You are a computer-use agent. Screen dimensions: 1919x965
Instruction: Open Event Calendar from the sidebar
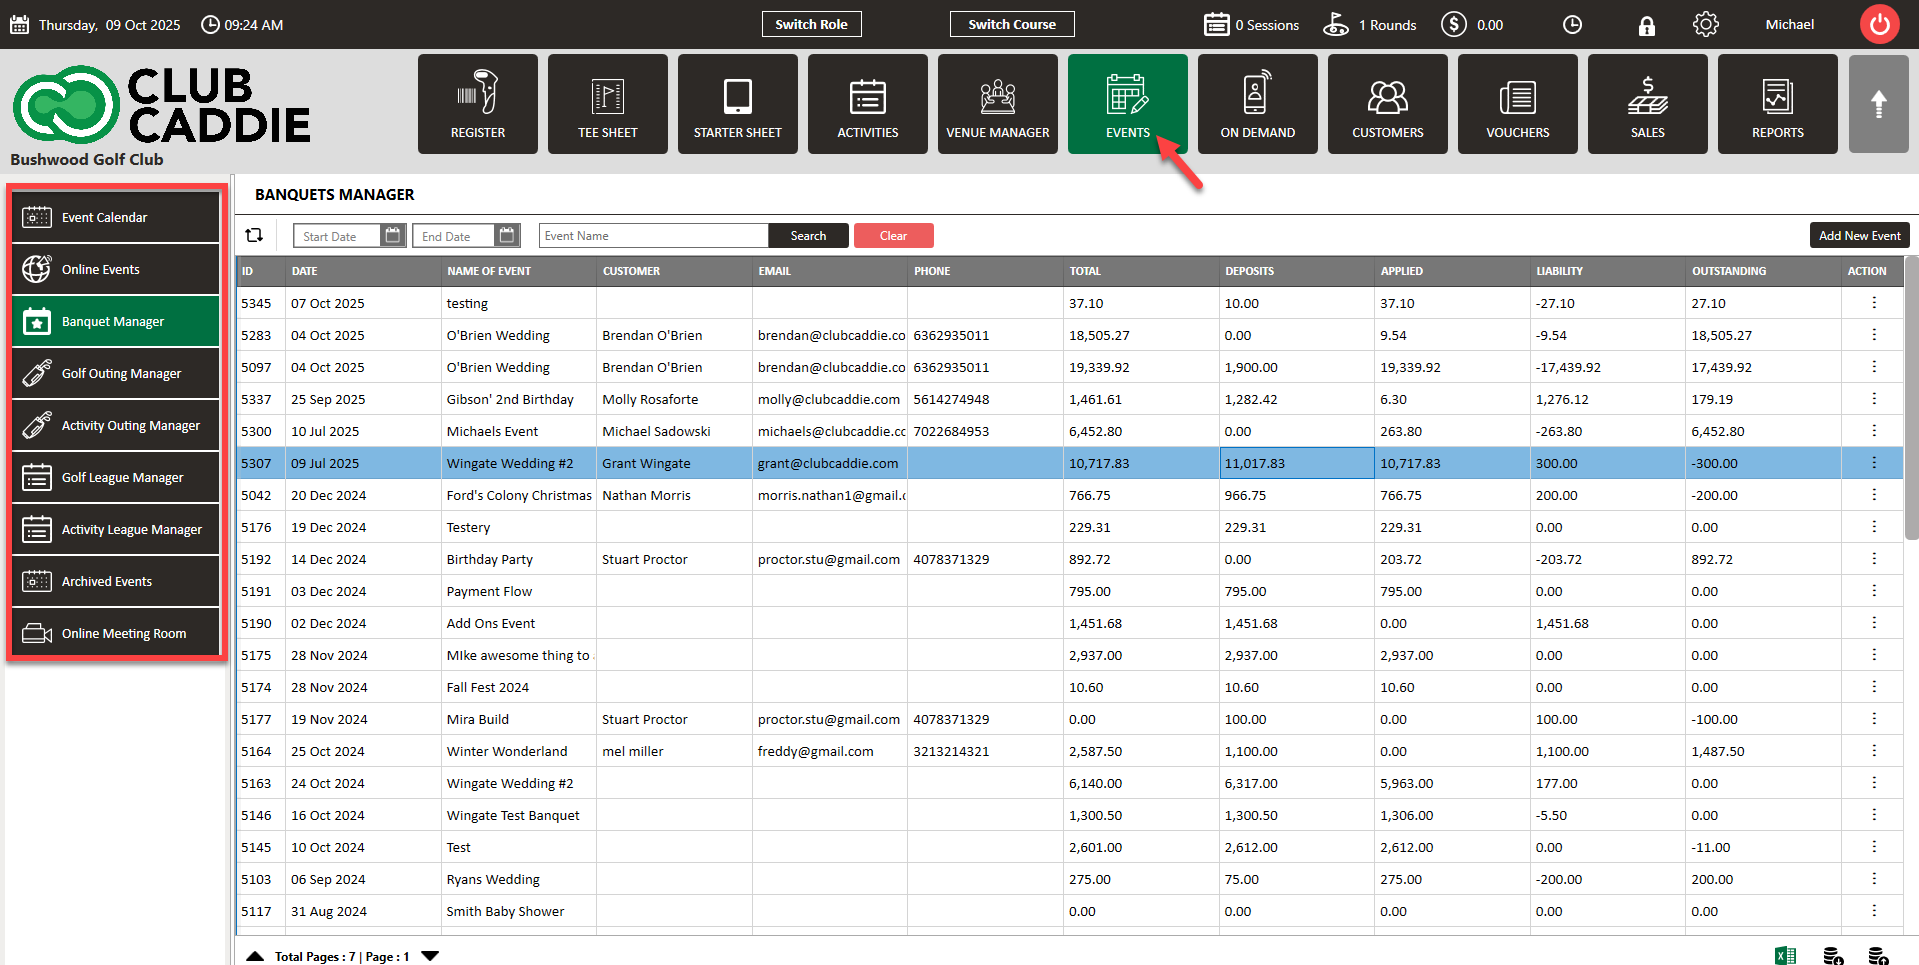point(116,217)
